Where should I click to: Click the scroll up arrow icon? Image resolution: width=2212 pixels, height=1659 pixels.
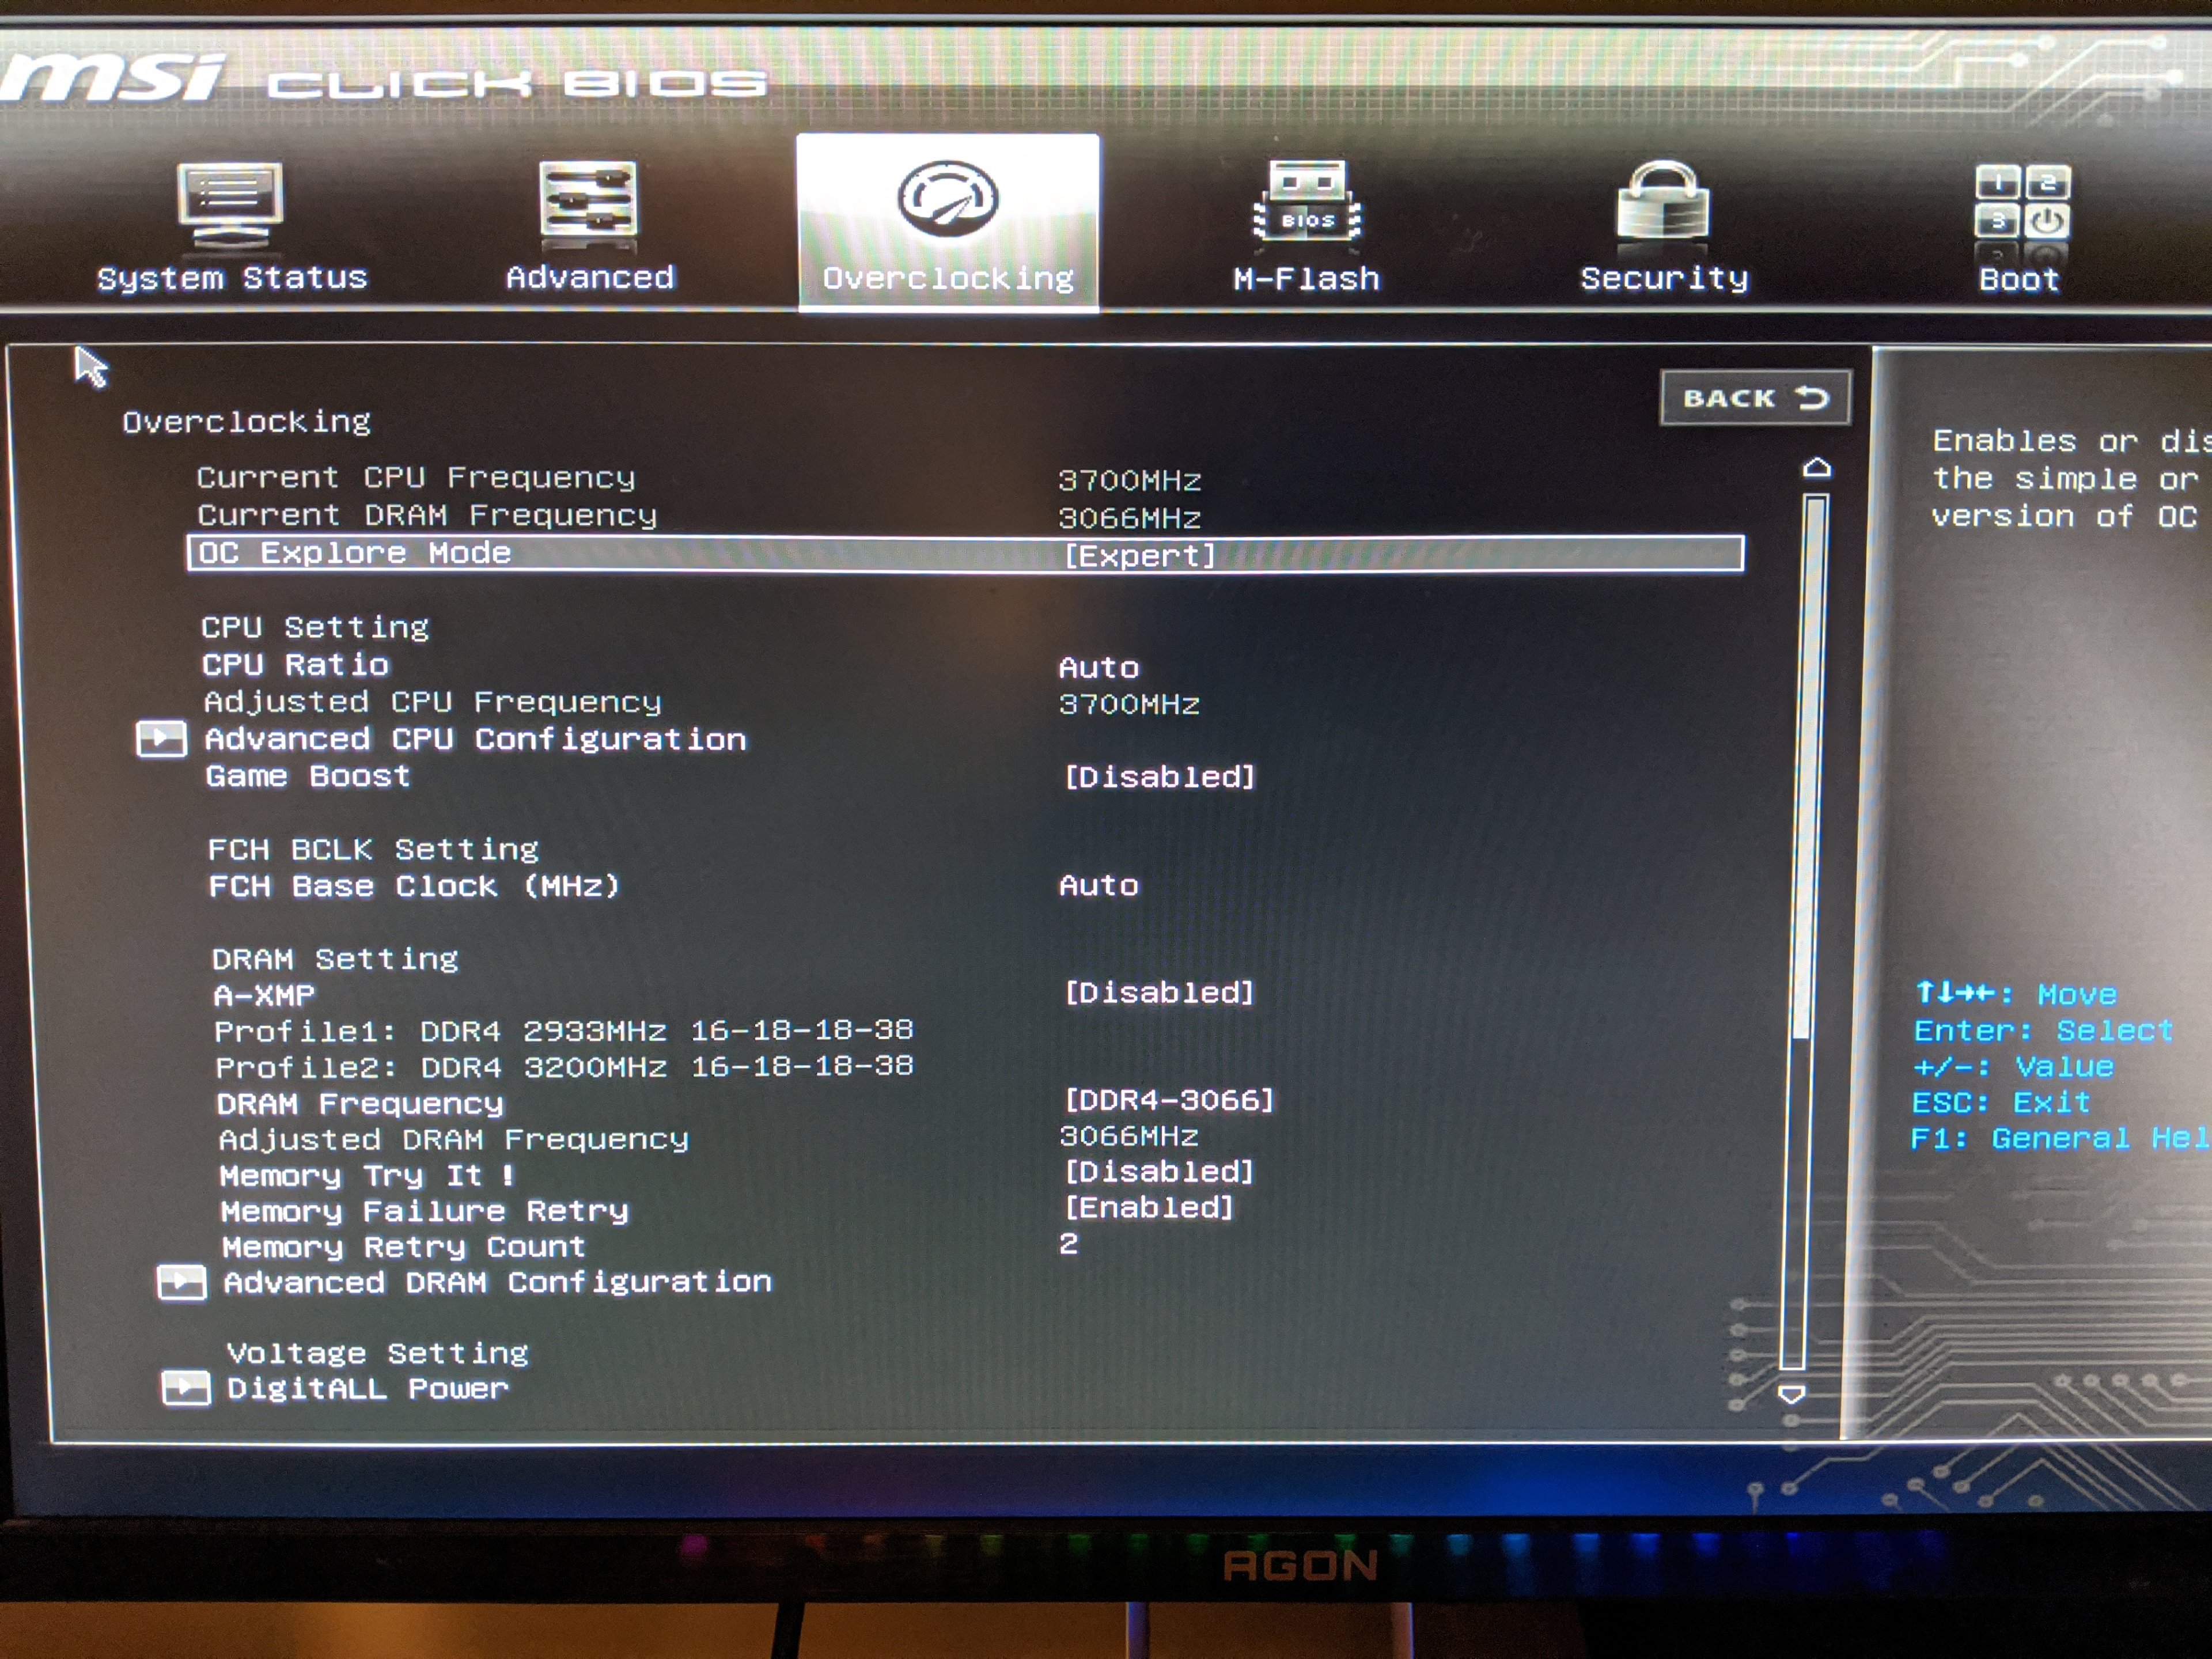pyautogui.click(x=1816, y=468)
